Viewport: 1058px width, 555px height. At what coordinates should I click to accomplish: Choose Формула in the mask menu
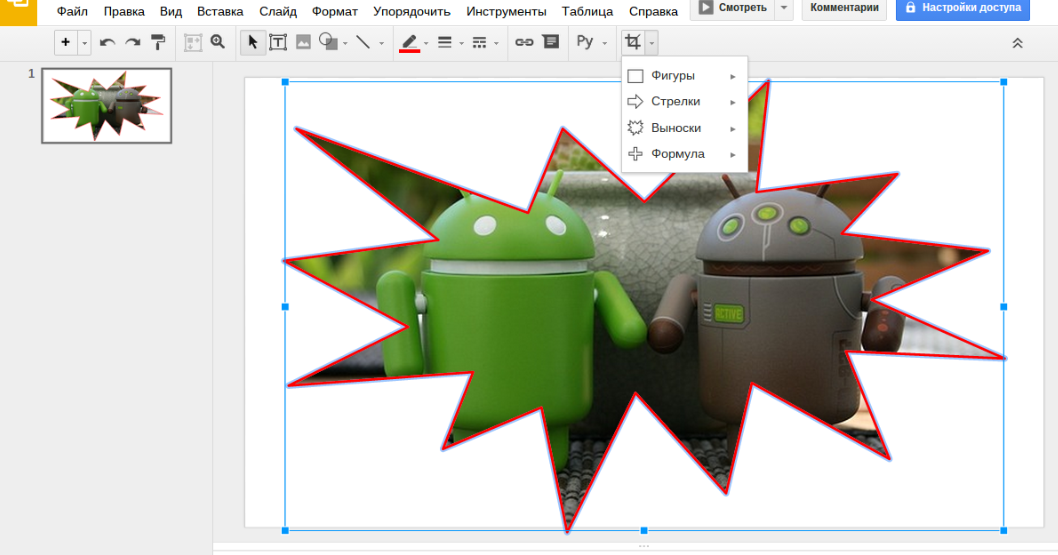[x=684, y=154]
